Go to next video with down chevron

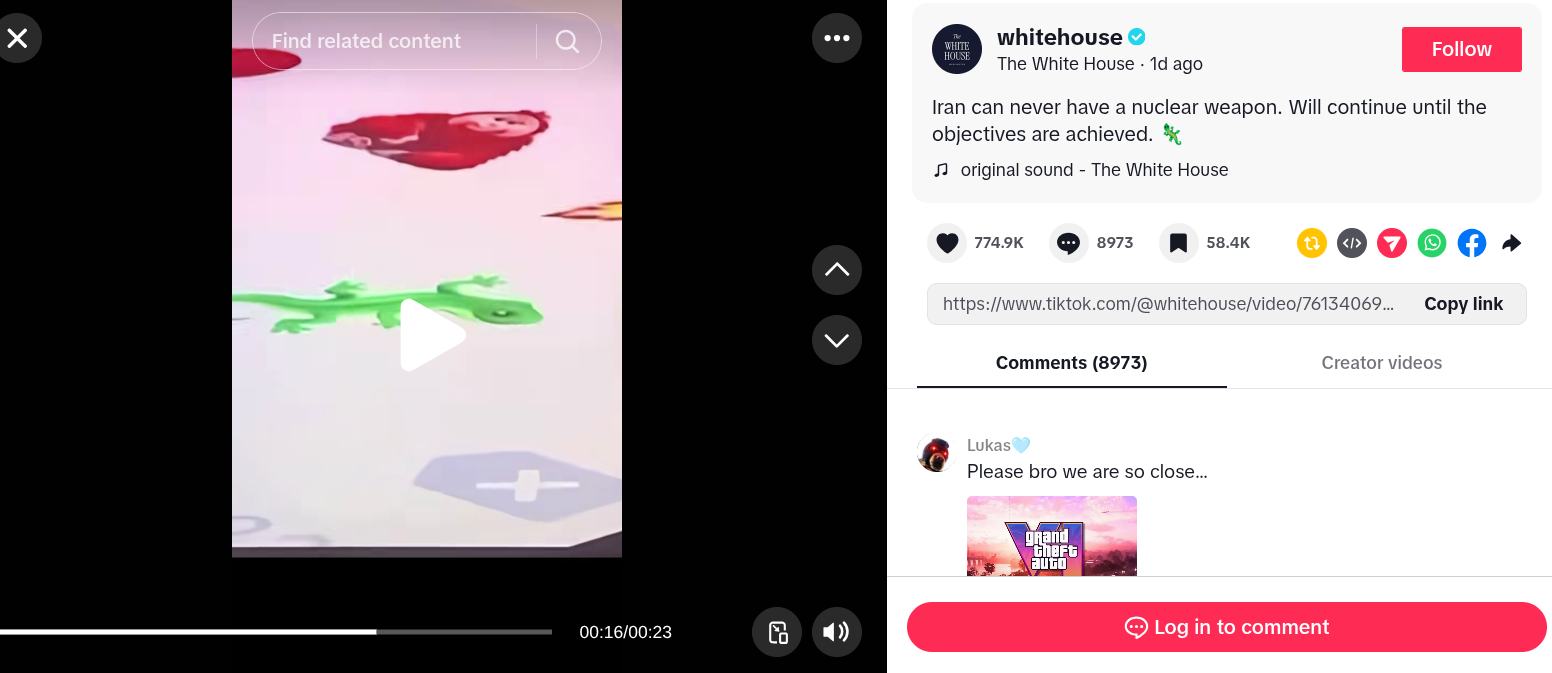[x=837, y=340]
